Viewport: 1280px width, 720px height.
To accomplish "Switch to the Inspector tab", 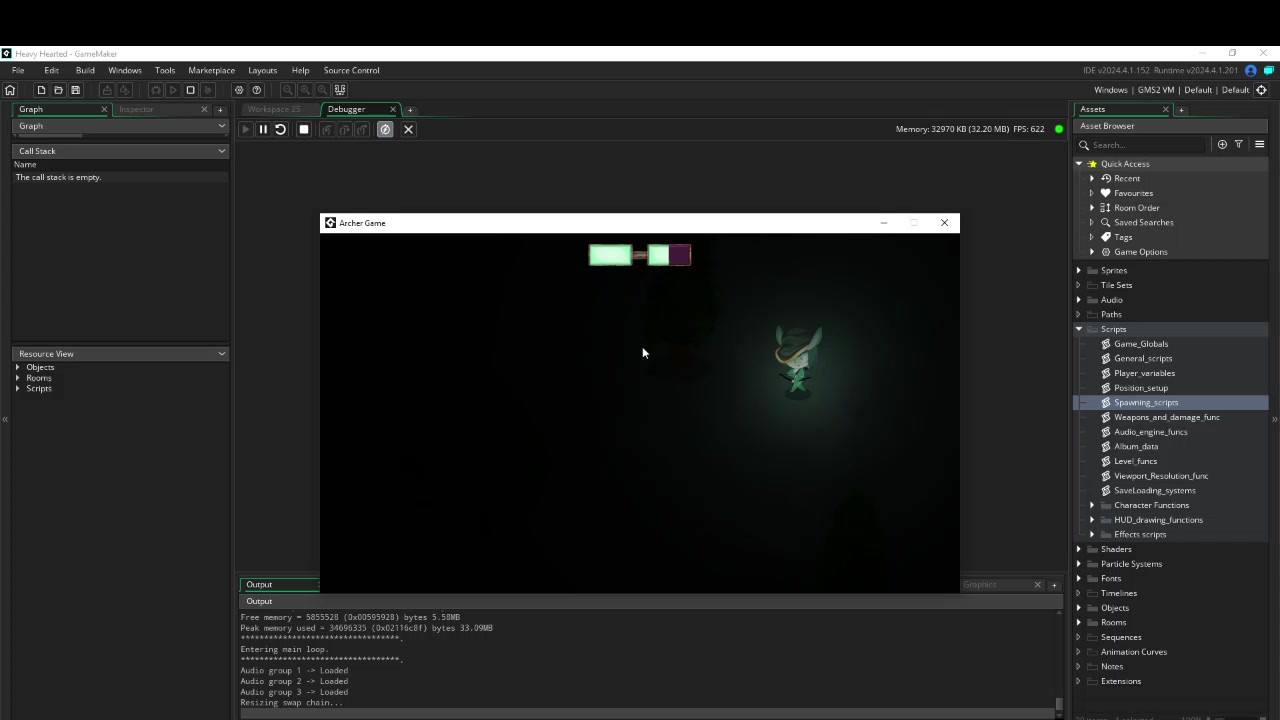I will pyautogui.click(x=136, y=109).
